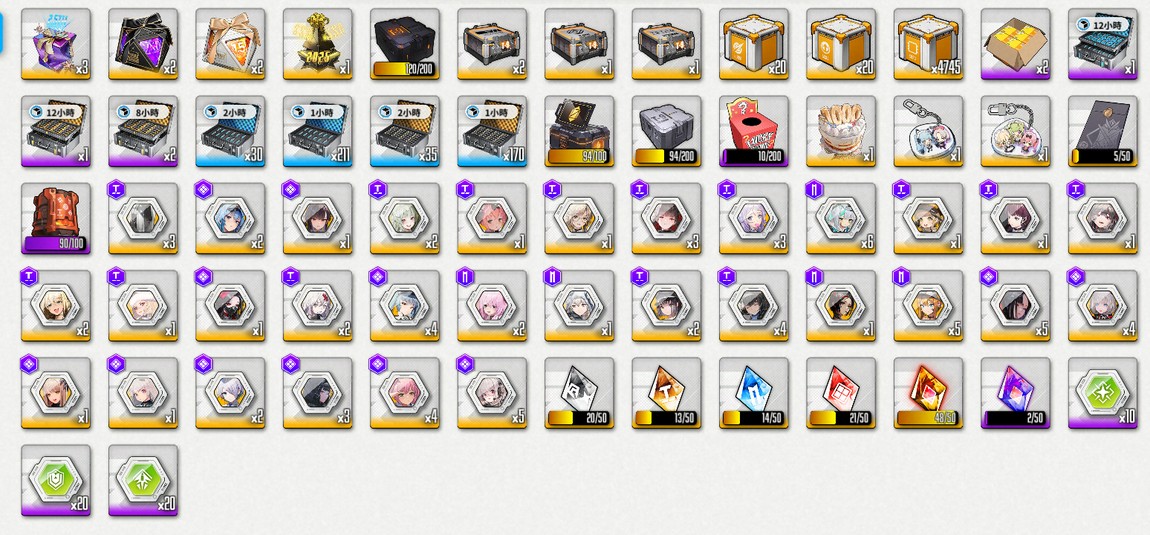Select the red crystal mold 21/50
The height and width of the screenshot is (535, 1150).
click(x=841, y=393)
